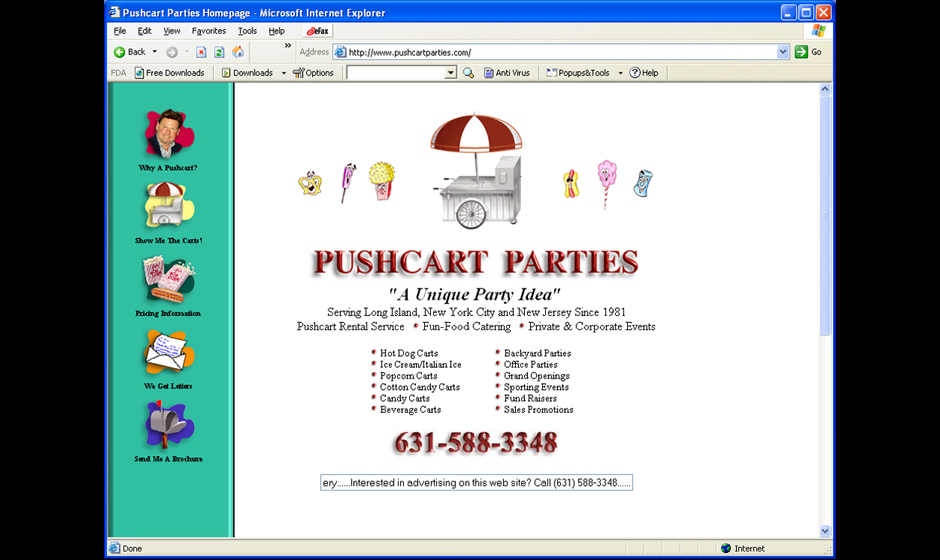
Task: Expand the address bar URL dropdown
Action: click(x=783, y=52)
